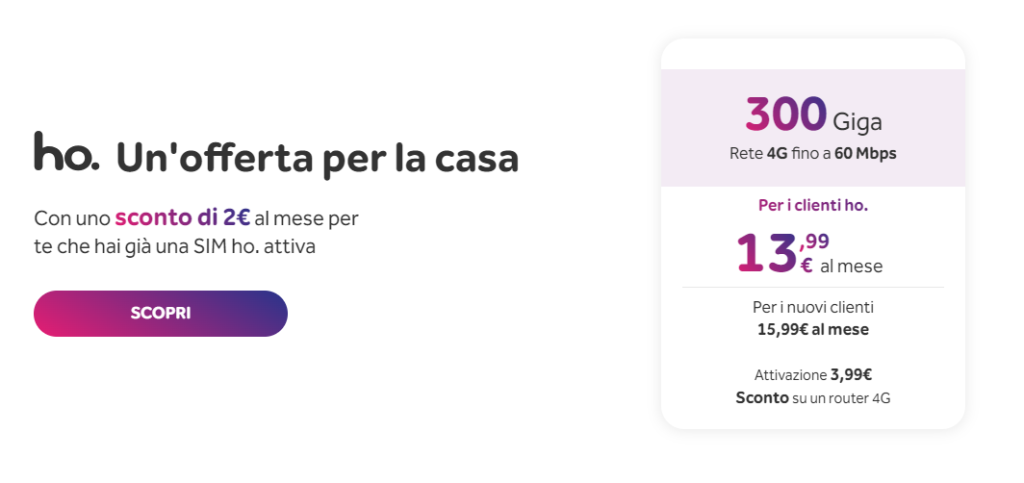Click the bold "15,99€ al mese" price
The image size is (1024, 483).
(x=812, y=328)
